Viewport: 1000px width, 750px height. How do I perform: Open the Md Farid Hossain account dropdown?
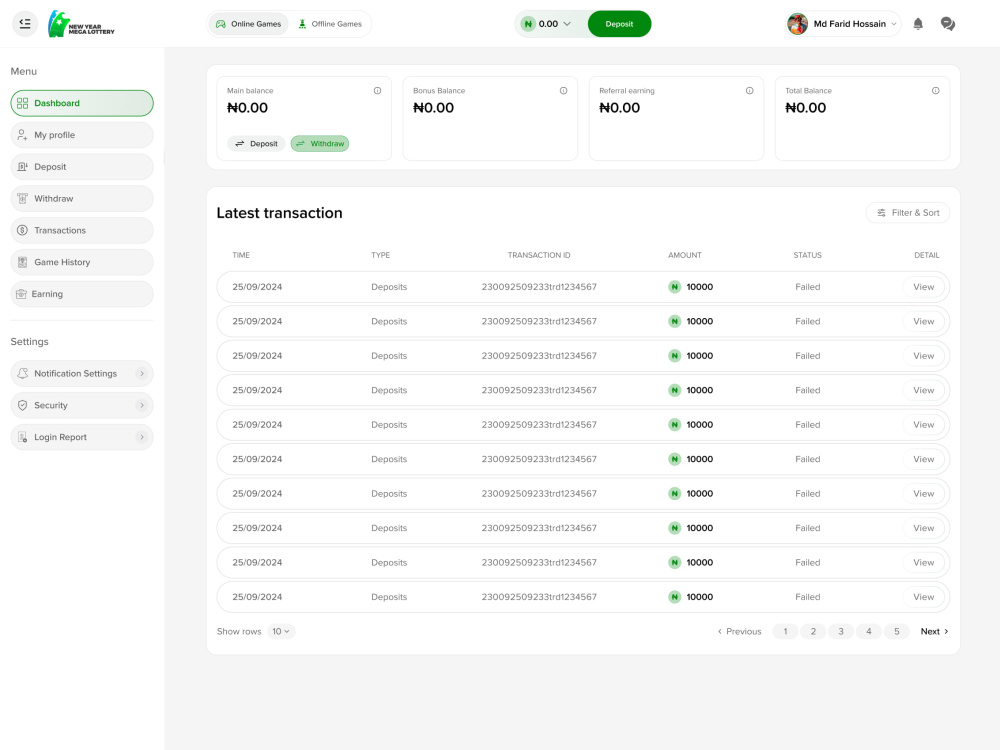click(x=842, y=24)
